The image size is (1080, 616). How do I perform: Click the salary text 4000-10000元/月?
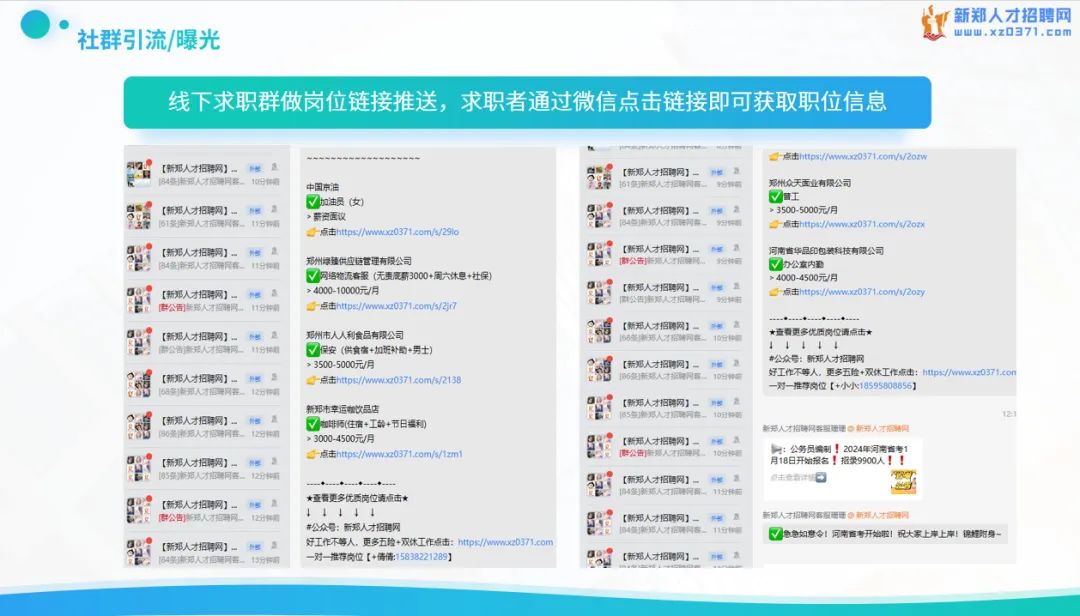[346, 291]
